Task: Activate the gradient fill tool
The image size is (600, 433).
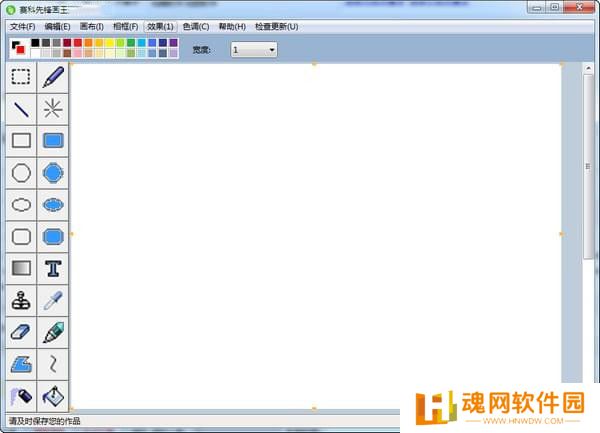Action: (21, 269)
